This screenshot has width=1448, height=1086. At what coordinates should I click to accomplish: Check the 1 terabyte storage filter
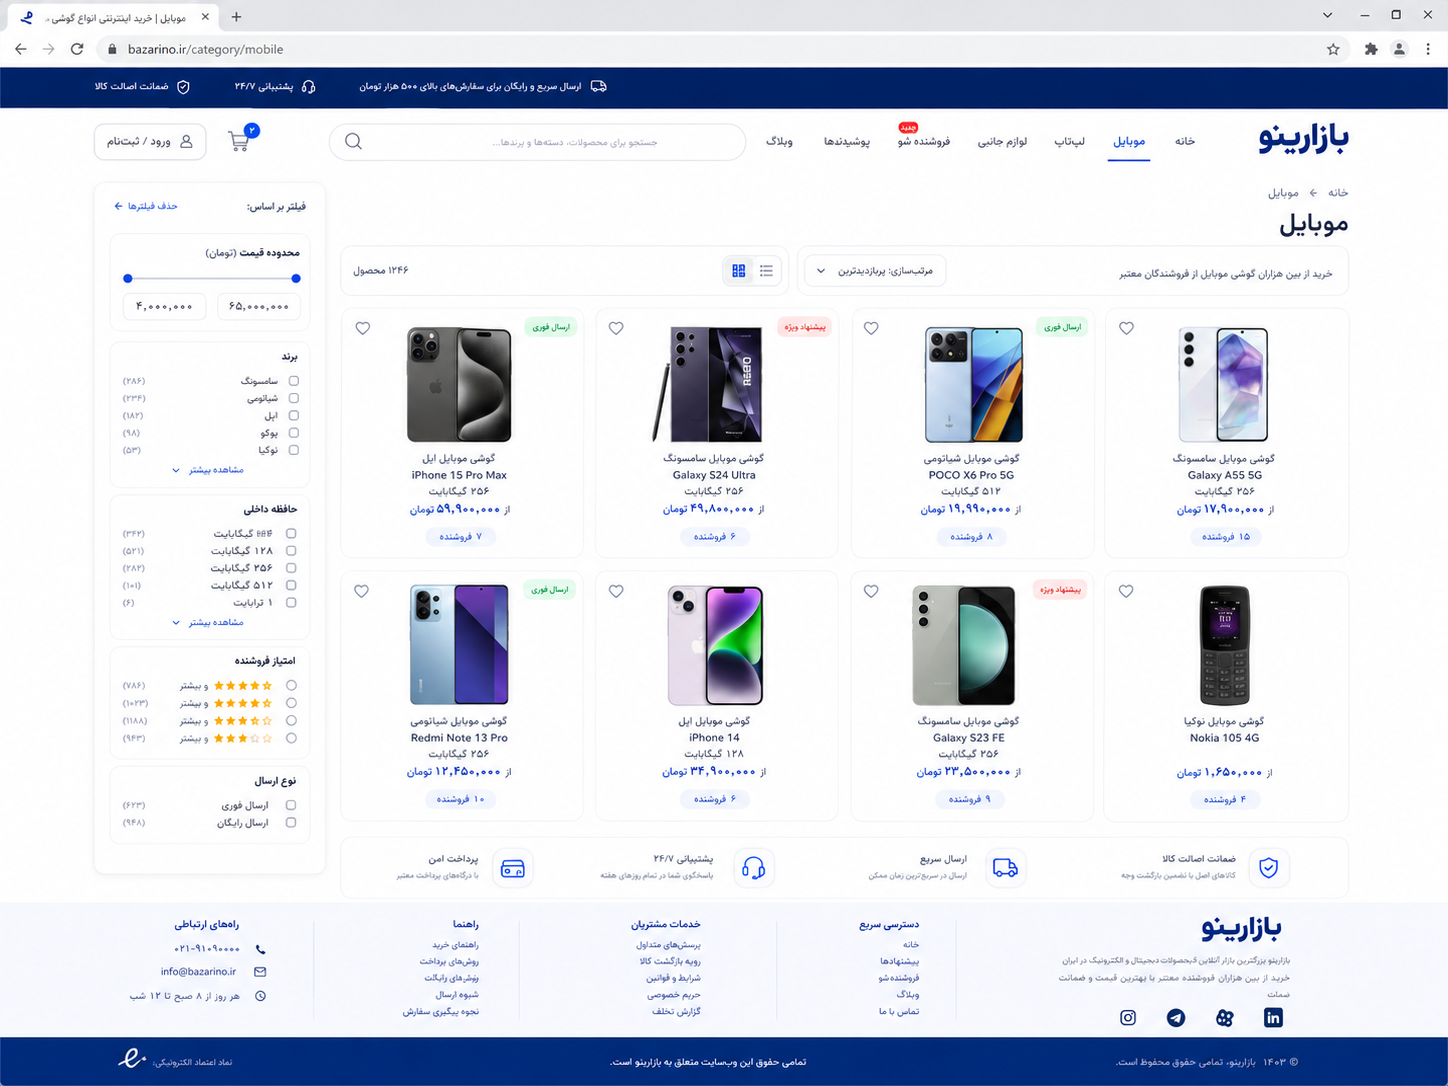pos(292,603)
